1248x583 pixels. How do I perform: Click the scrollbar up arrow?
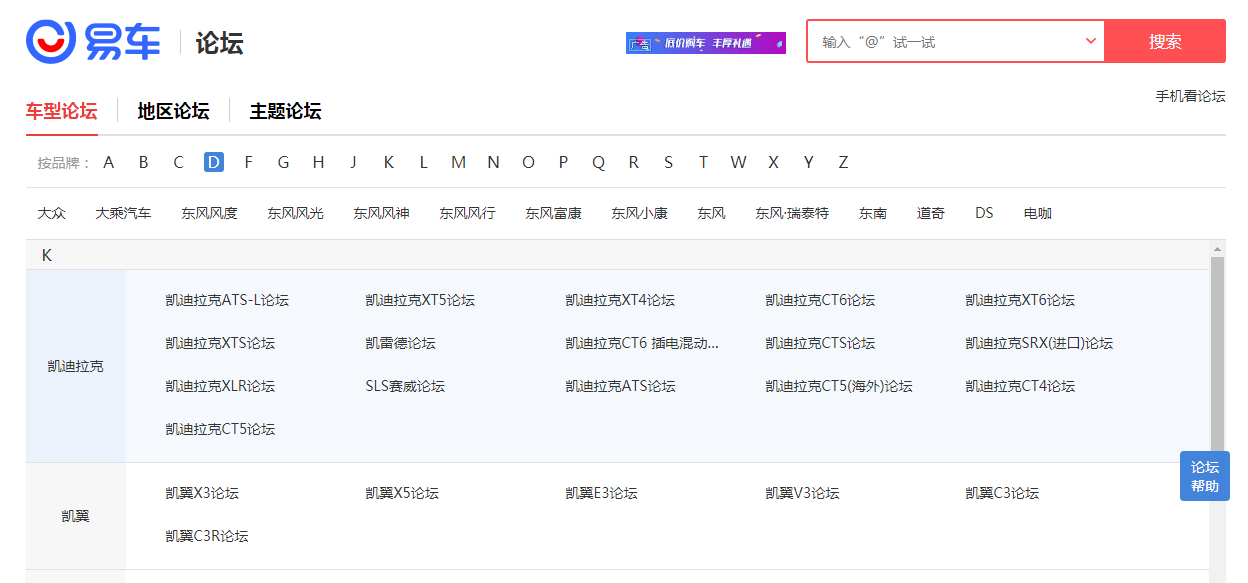coord(1217,249)
